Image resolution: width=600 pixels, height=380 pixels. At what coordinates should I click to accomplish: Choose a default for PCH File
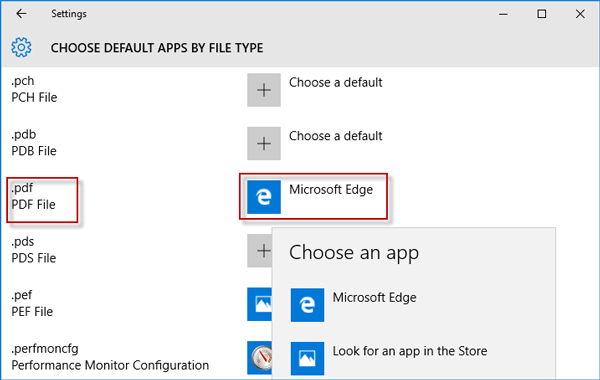335,82
